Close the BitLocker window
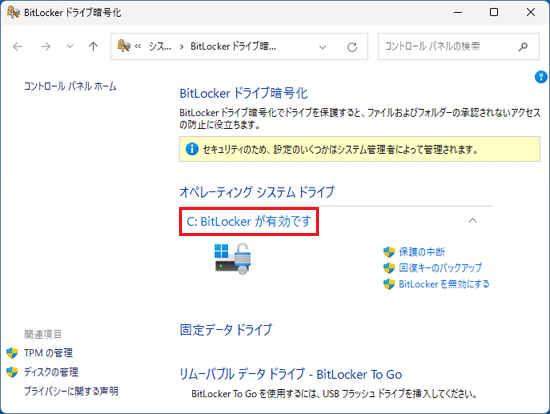Screen dimensions: 550x414 pyautogui.click(x=530, y=12)
